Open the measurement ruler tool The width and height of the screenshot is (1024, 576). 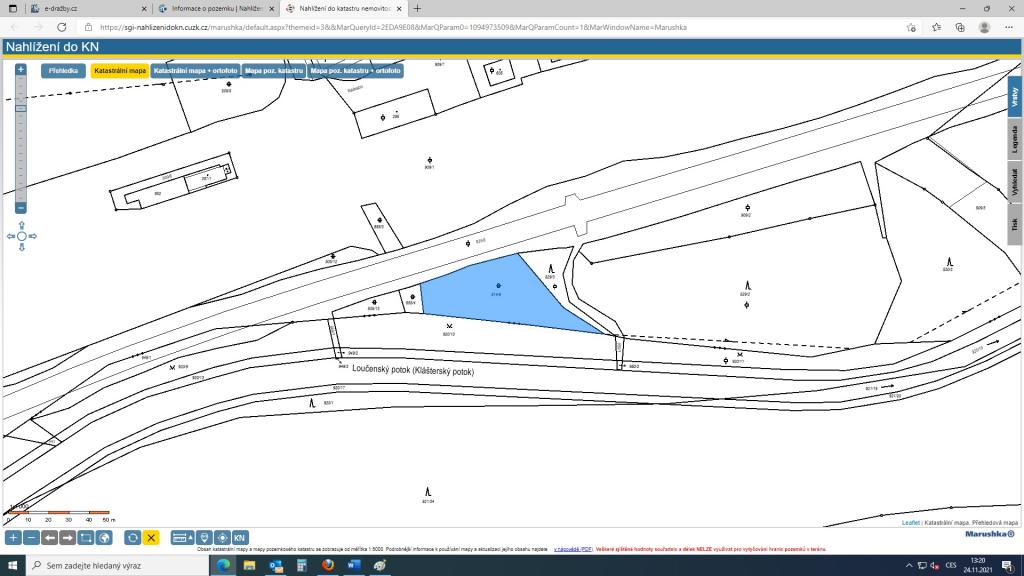182,537
